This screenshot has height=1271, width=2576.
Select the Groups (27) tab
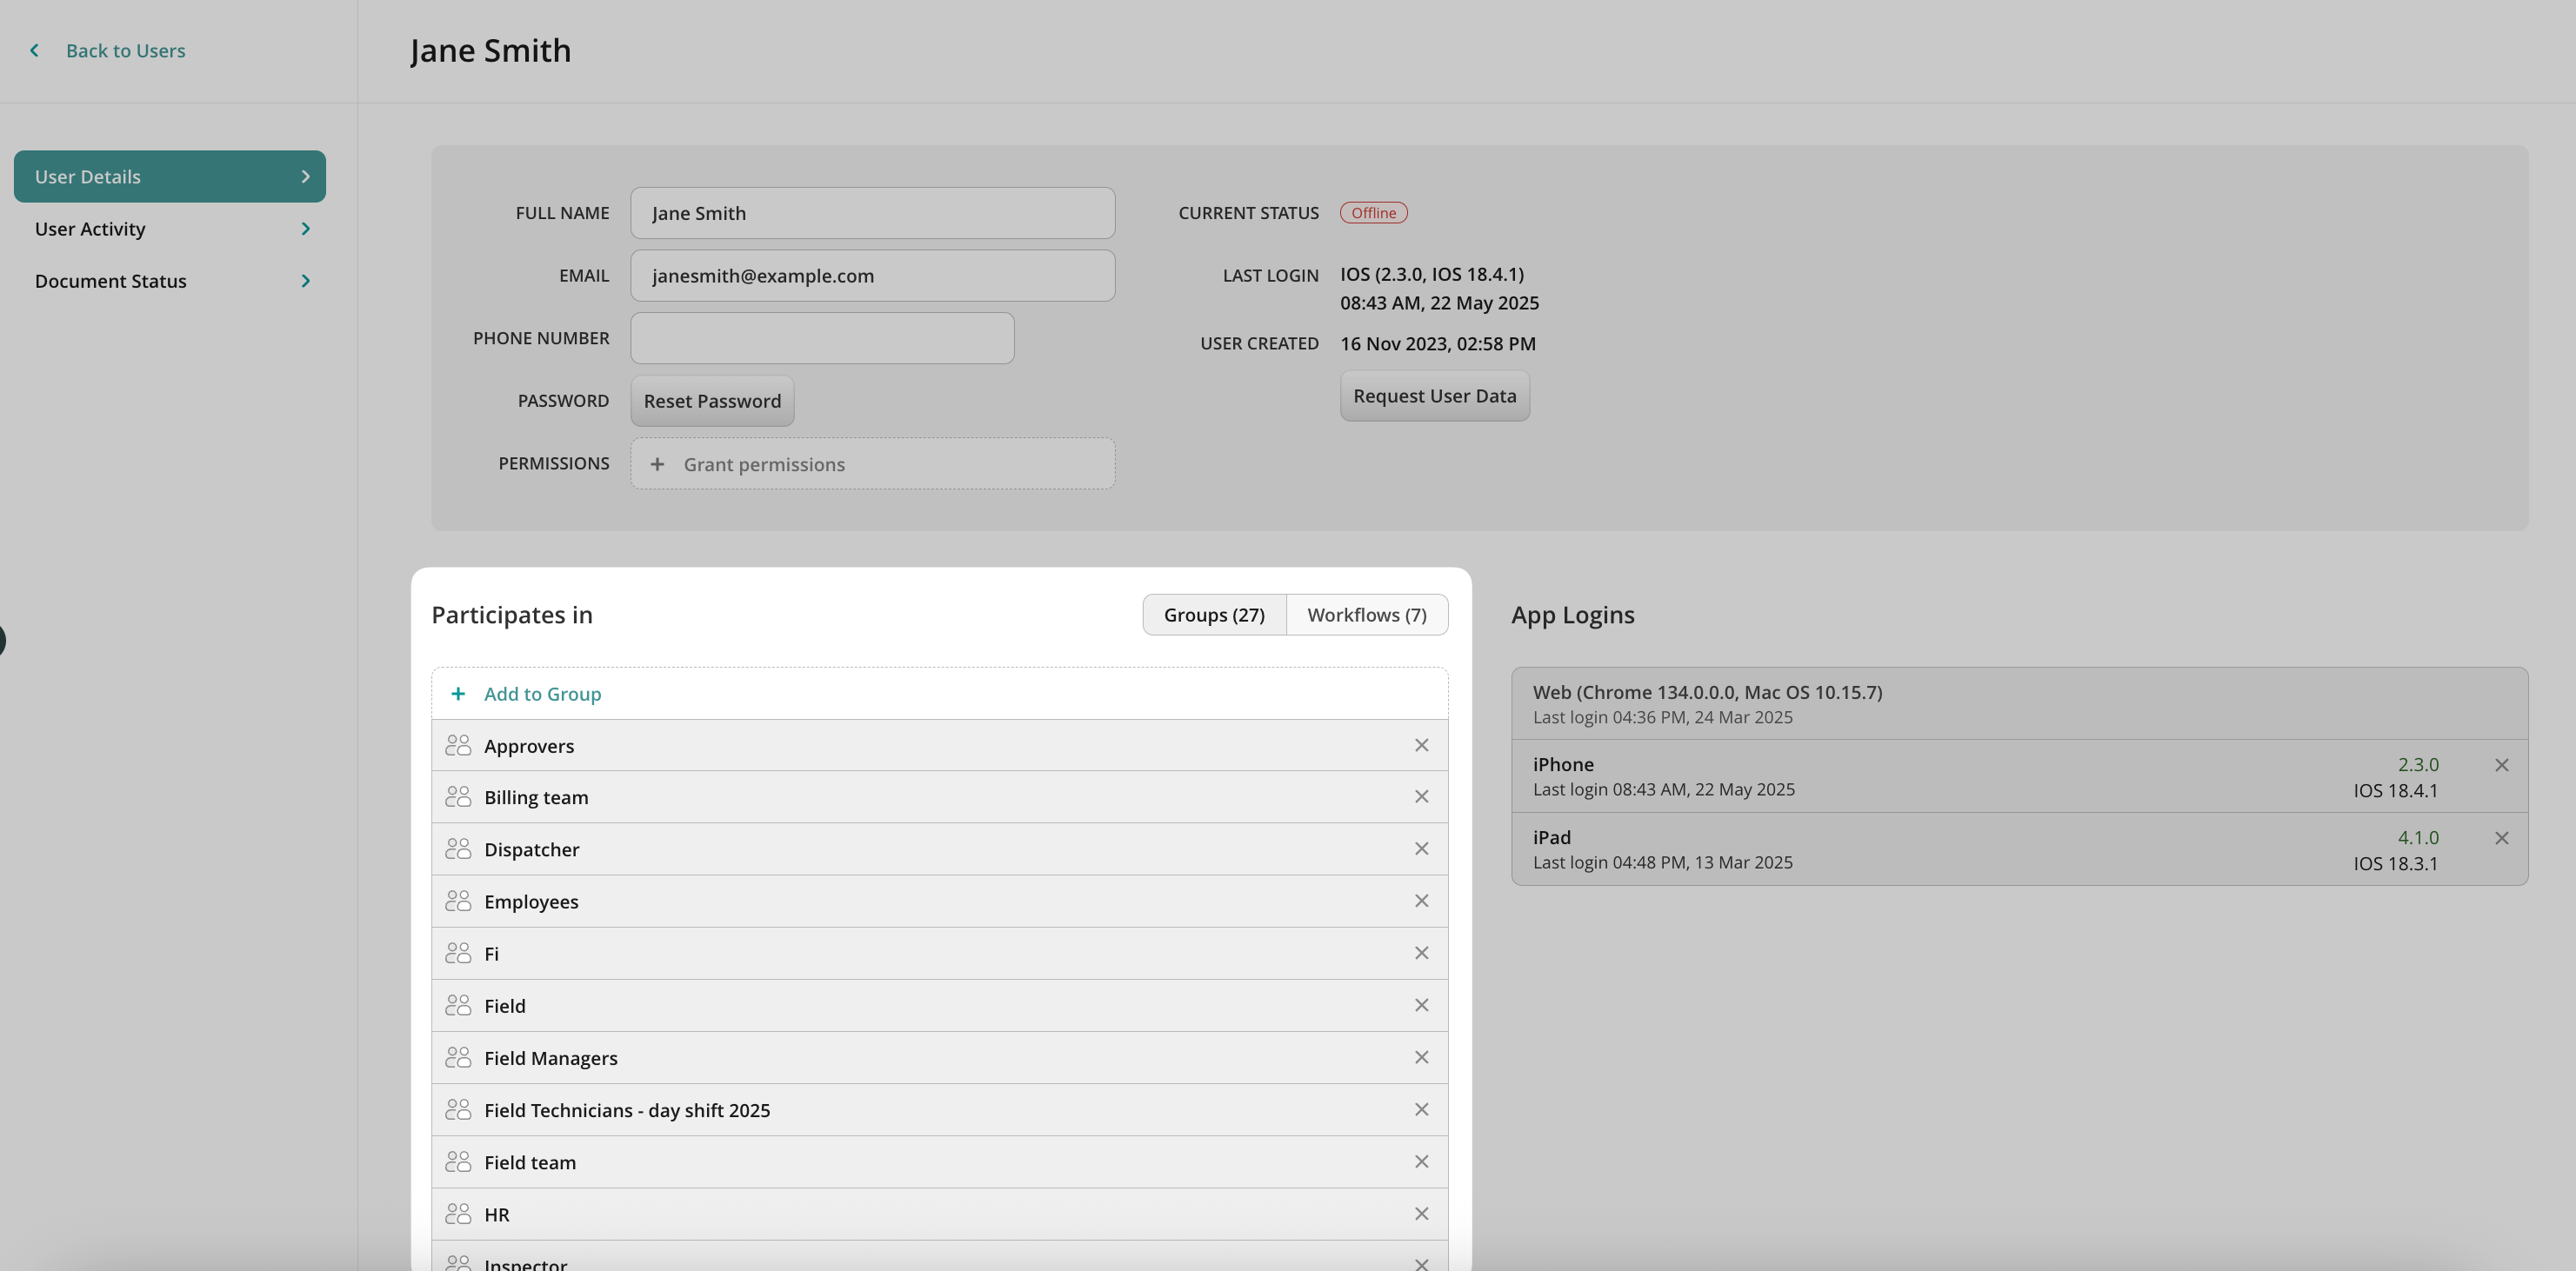coord(1213,615)
